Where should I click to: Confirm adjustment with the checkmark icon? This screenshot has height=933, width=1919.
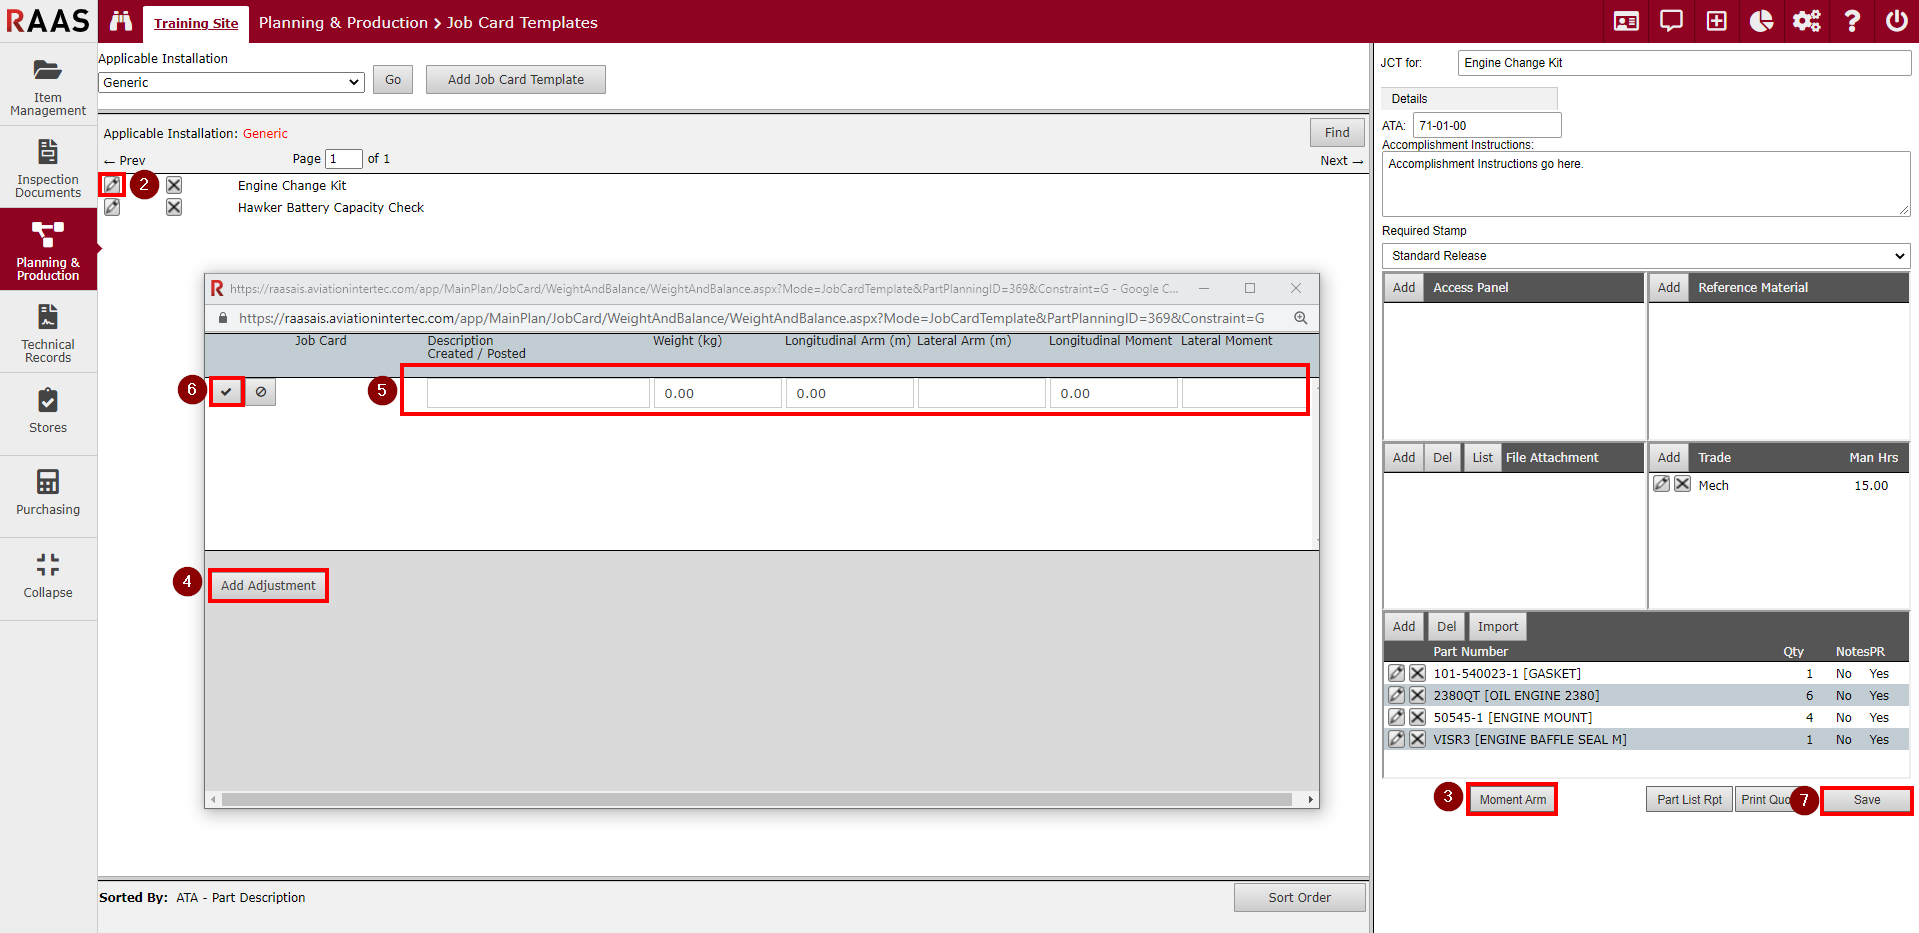227,392
